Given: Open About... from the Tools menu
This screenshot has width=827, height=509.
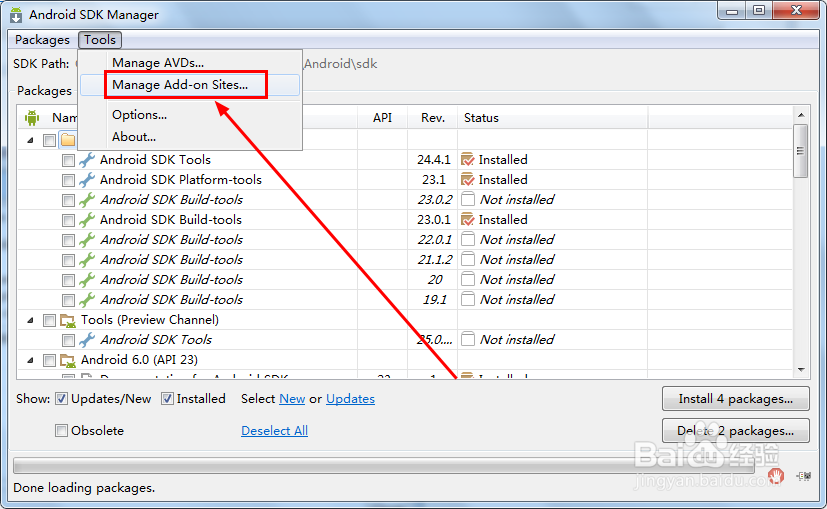Looking at the screenshot, I should [134, 137].
